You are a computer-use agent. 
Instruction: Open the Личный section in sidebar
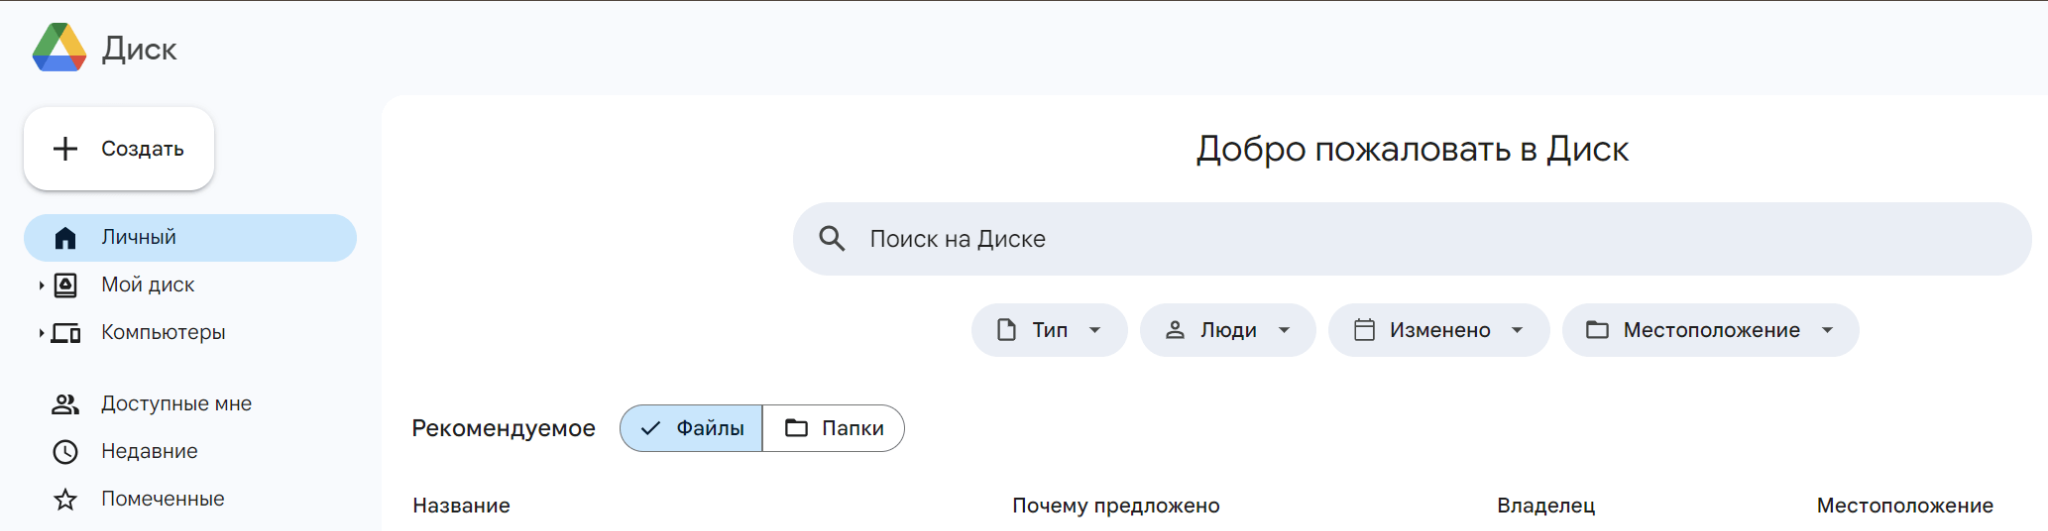[190, 238]
